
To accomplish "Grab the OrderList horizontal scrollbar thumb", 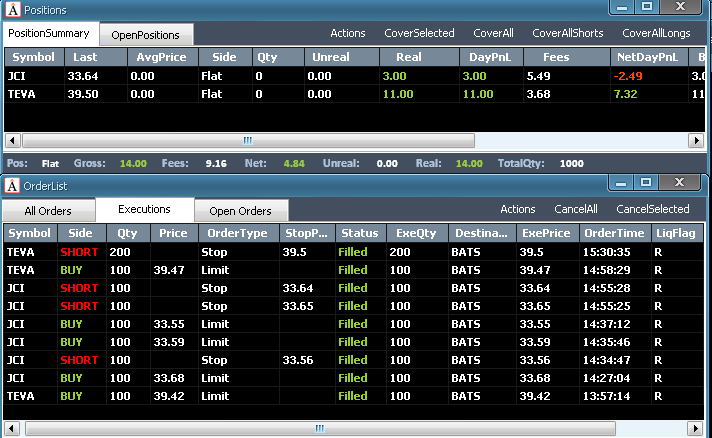I will tap(320, 428).
